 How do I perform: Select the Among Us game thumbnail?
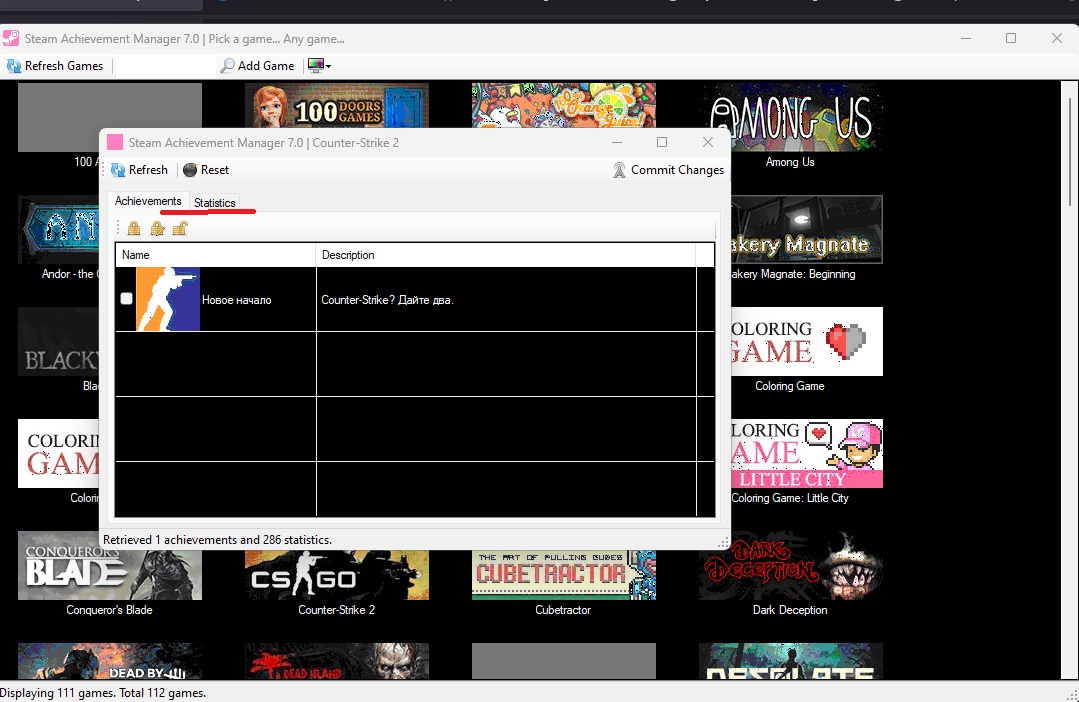(791, 117)
